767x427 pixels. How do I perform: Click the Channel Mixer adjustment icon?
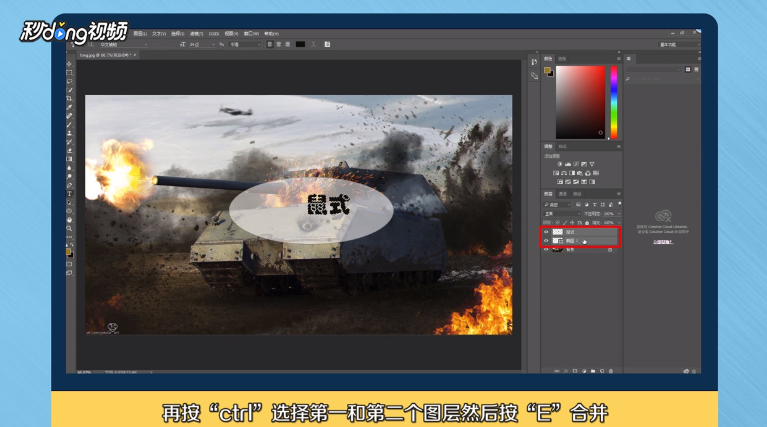[x=588, y=173]
